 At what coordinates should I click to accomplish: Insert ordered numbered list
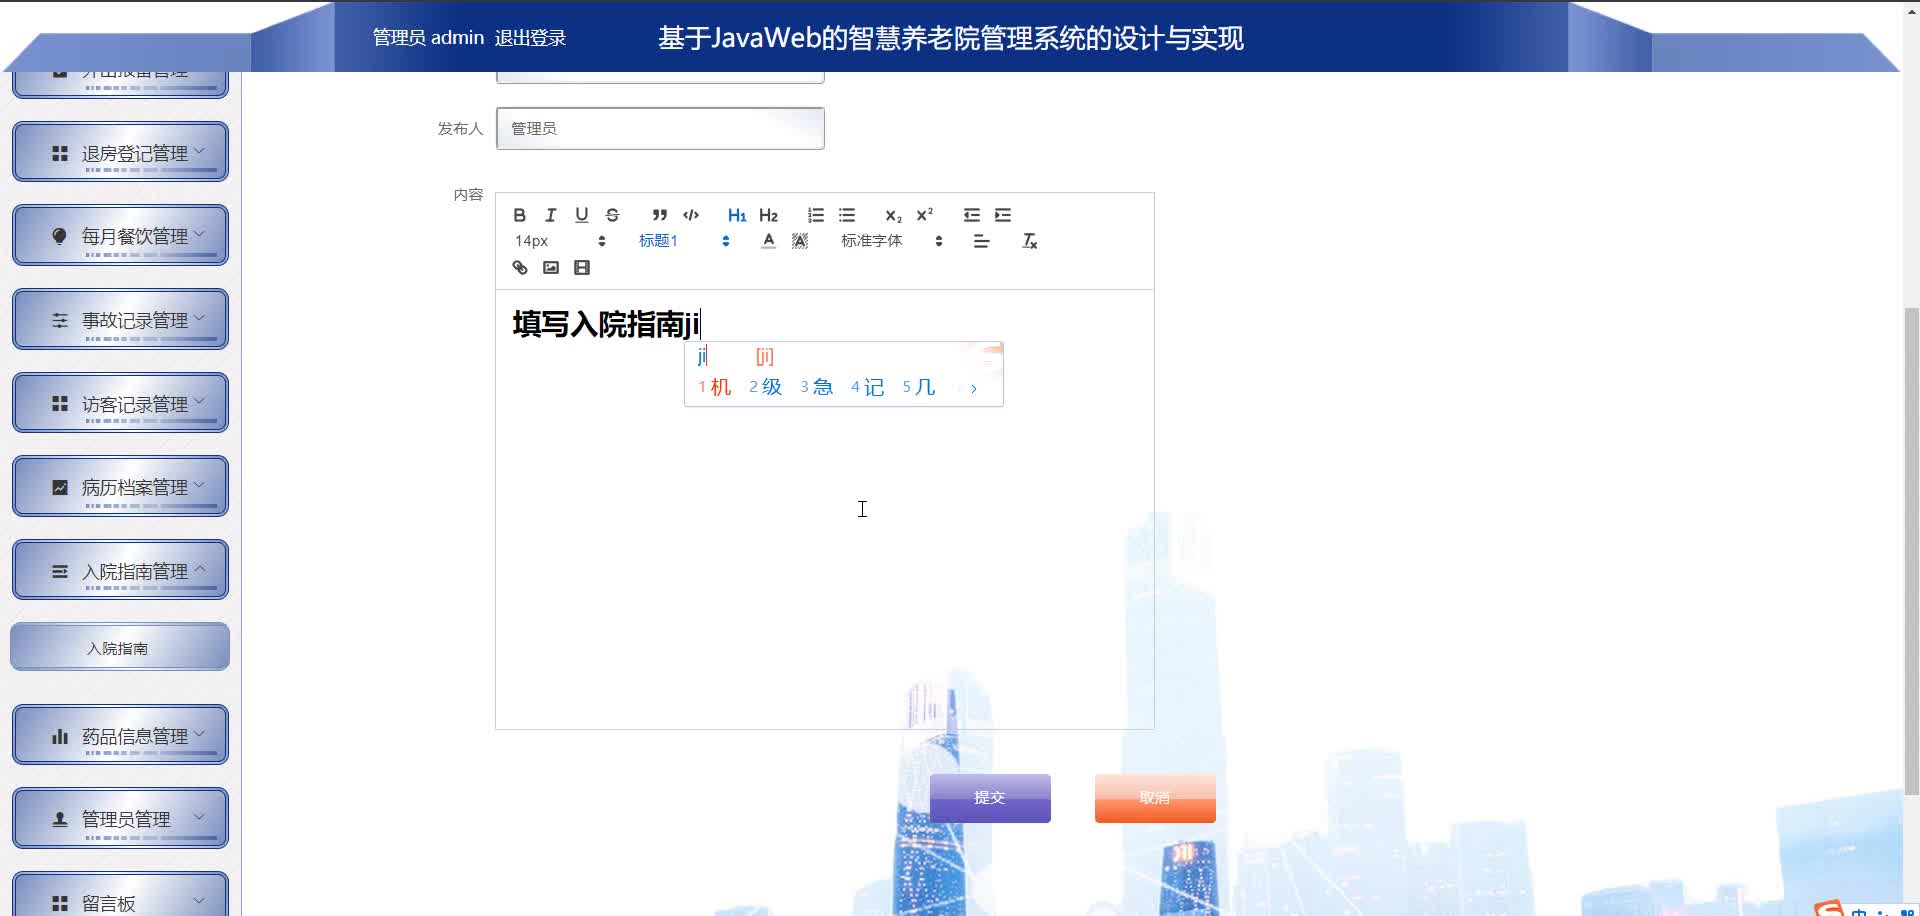(x=816, y=215)
